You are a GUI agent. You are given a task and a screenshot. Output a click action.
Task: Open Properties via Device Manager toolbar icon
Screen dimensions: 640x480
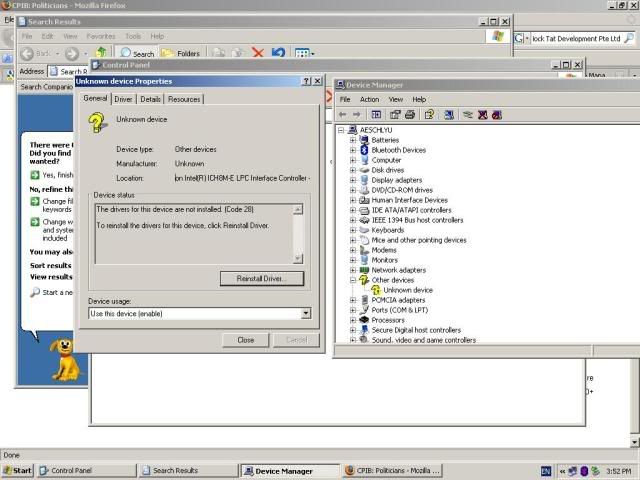[395, 115]
